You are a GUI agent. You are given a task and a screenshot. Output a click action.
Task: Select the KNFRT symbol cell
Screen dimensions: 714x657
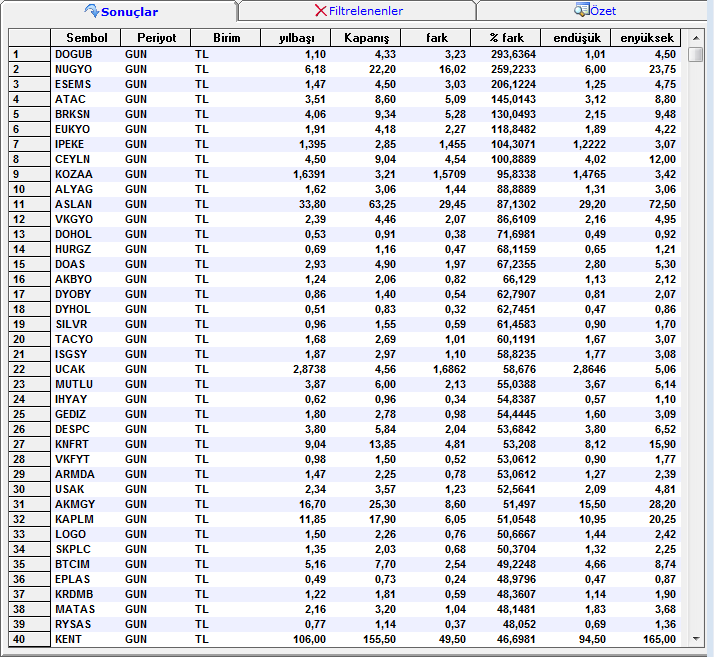point(86,444)
